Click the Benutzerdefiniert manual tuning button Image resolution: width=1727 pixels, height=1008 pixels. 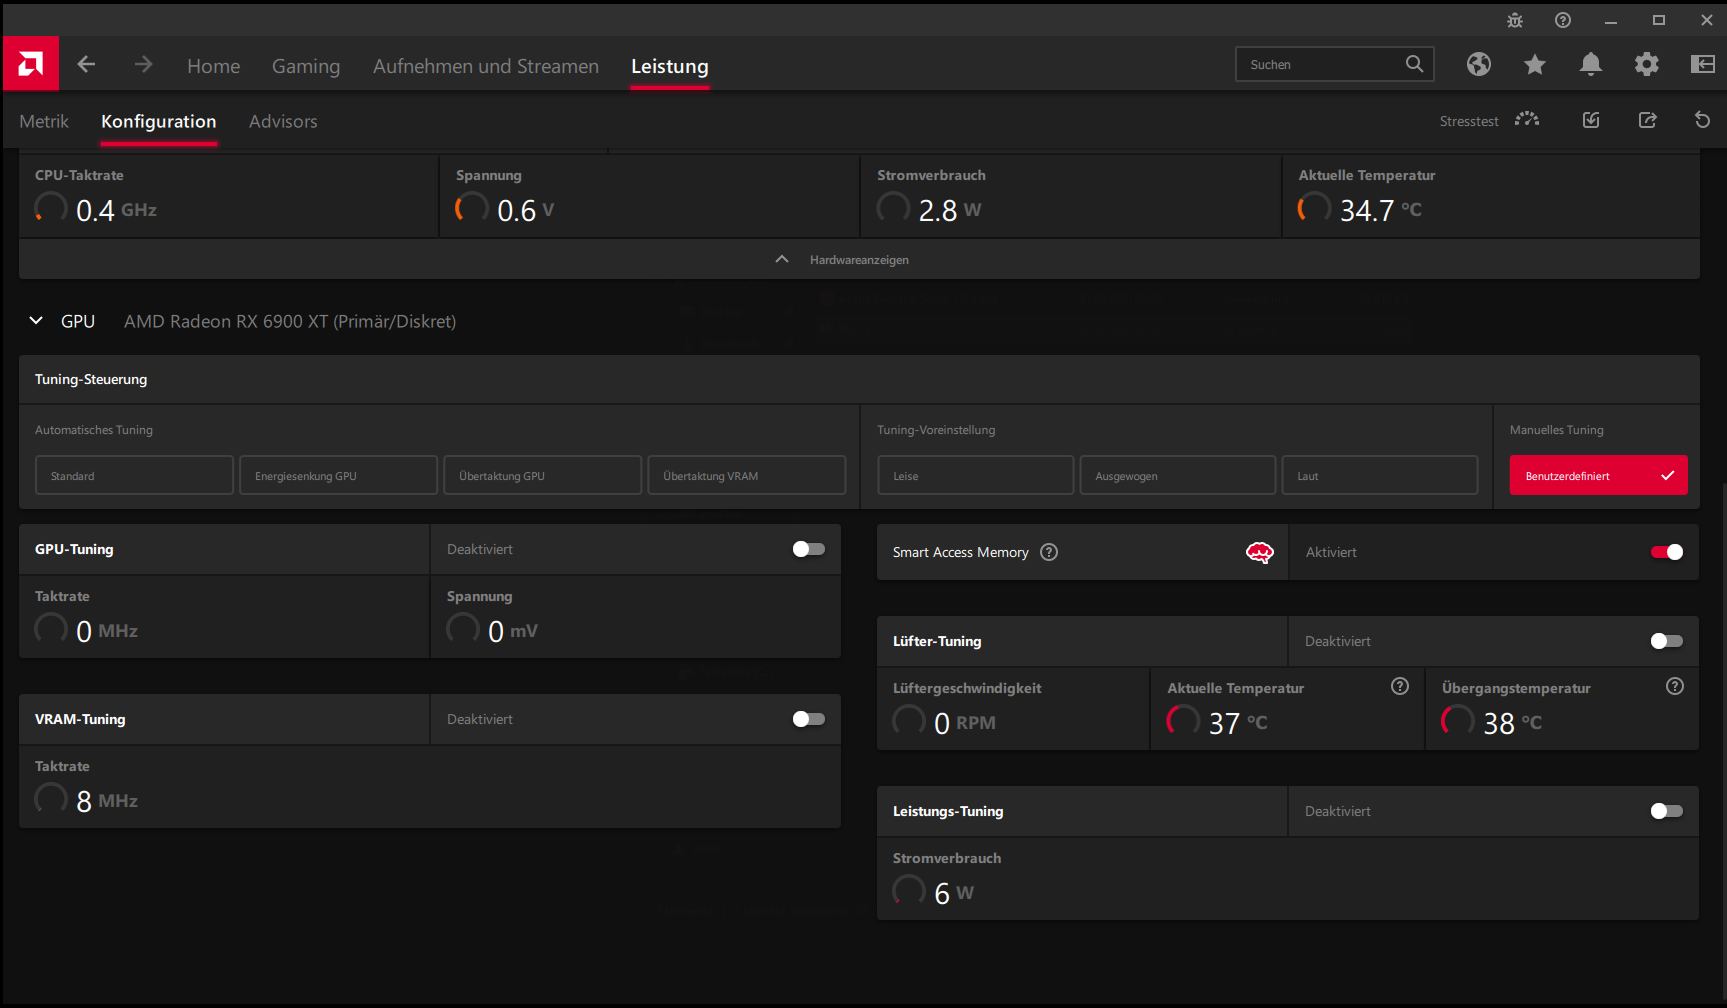[1599, 475]
